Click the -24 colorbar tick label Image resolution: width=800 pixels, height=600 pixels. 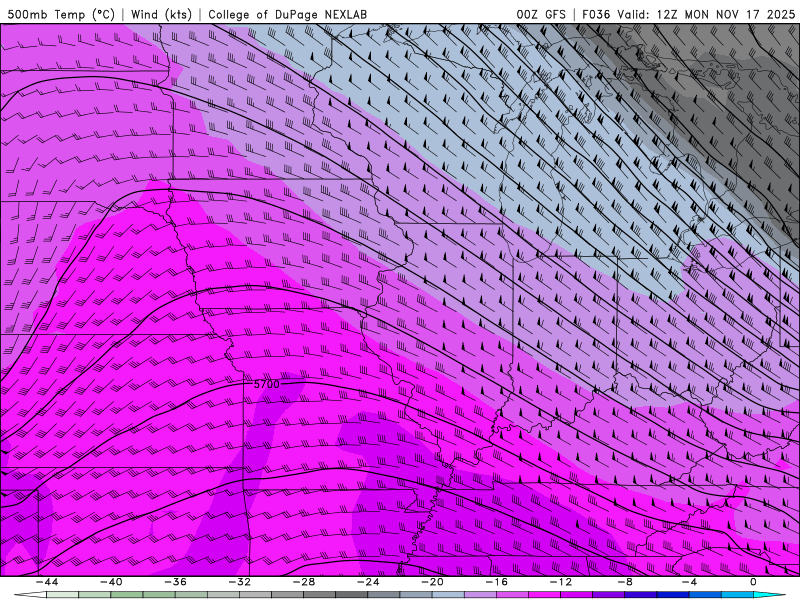tap(368, 582)
